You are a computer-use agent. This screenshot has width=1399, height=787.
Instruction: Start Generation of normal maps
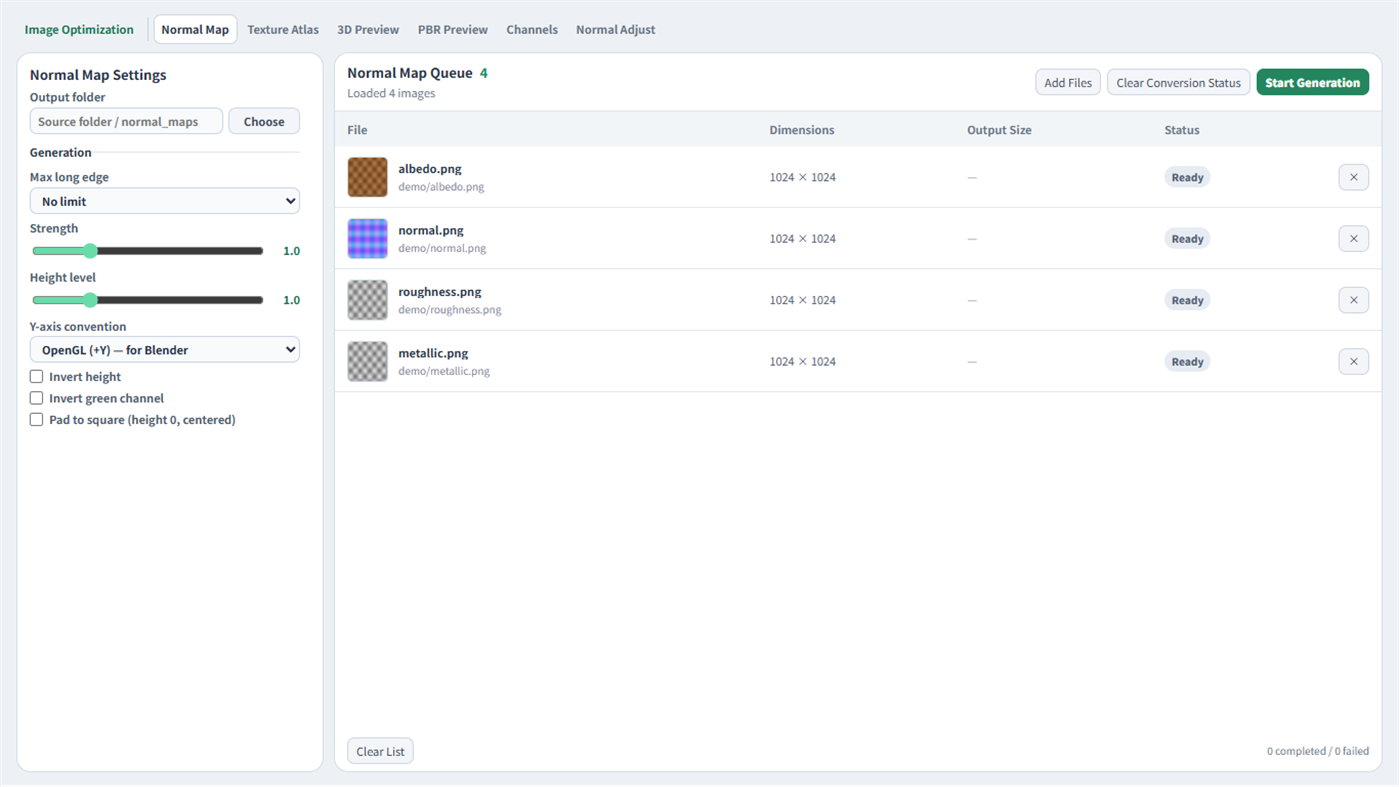click(x=1312, y=82)
